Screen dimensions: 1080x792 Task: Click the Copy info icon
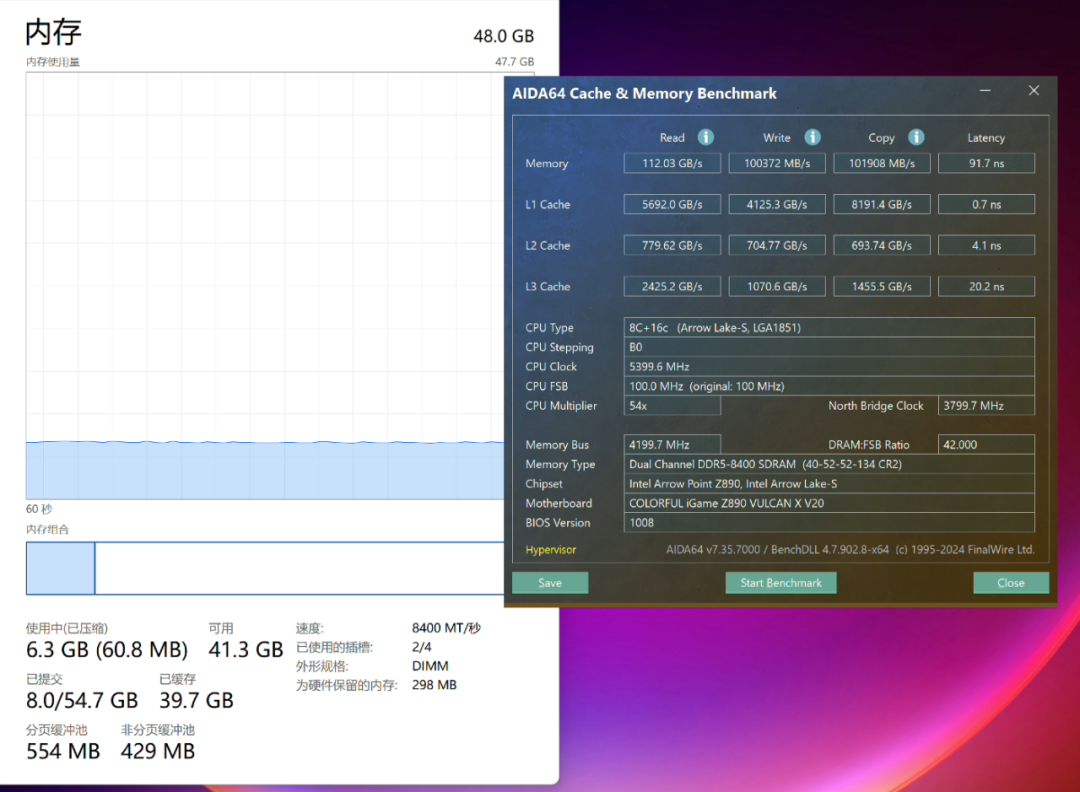pyautogui.click(x=916, y=137)
